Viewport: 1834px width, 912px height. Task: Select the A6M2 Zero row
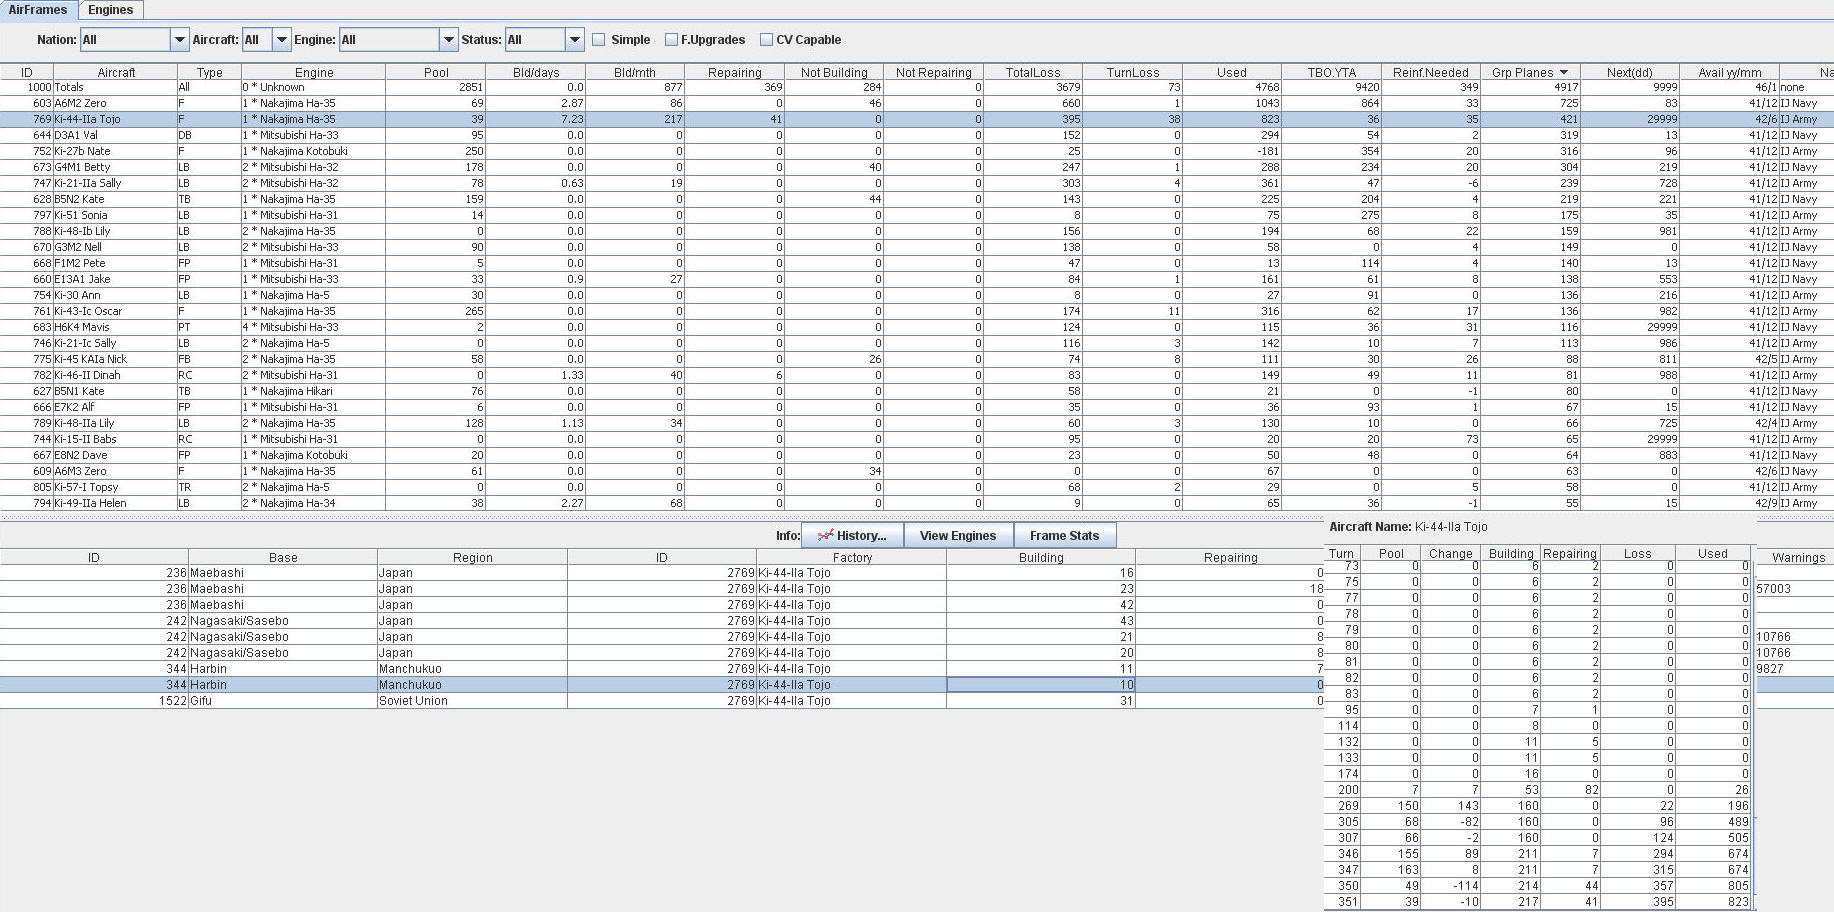pyautogui.click(x=917, y=103)
